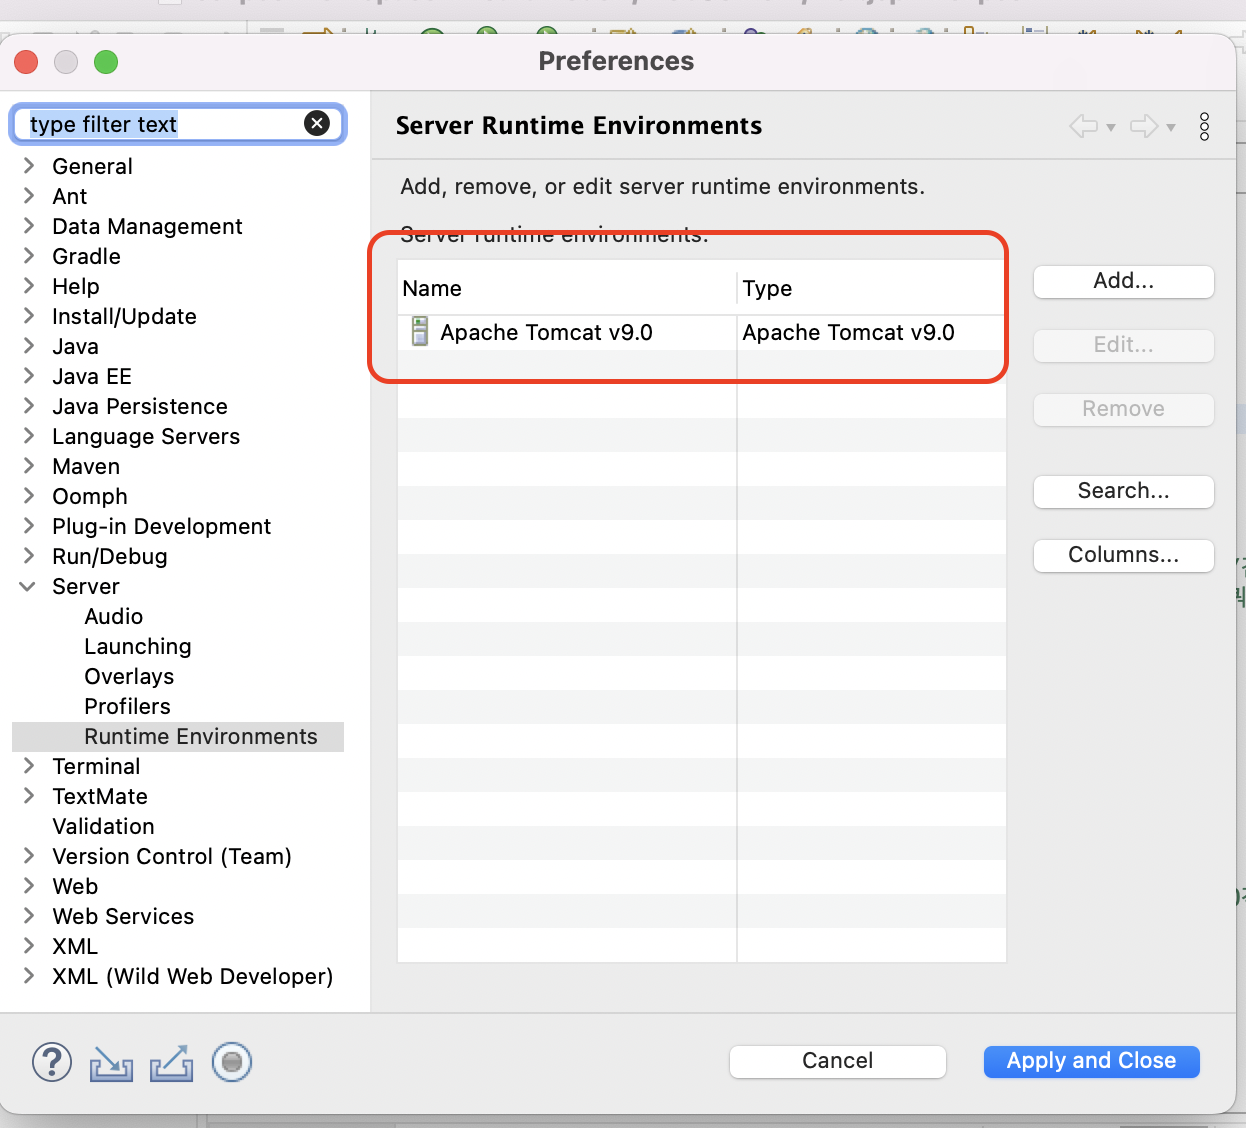Click the Oomph preference recorder icon

(x=232, y=1062)
